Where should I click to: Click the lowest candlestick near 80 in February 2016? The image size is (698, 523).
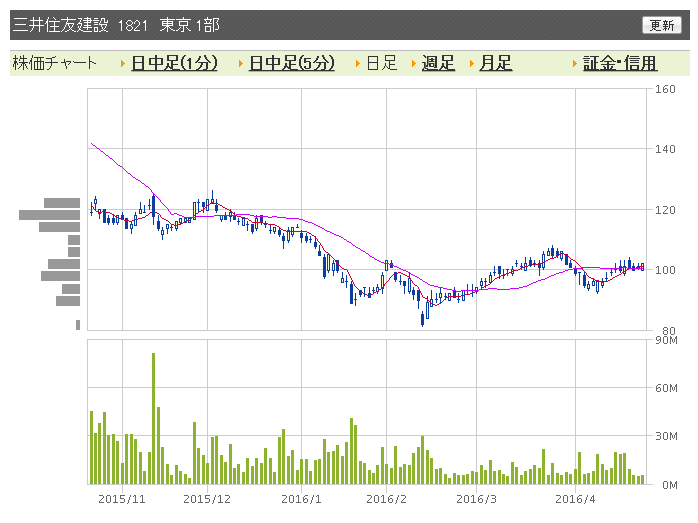coord(422,320)
